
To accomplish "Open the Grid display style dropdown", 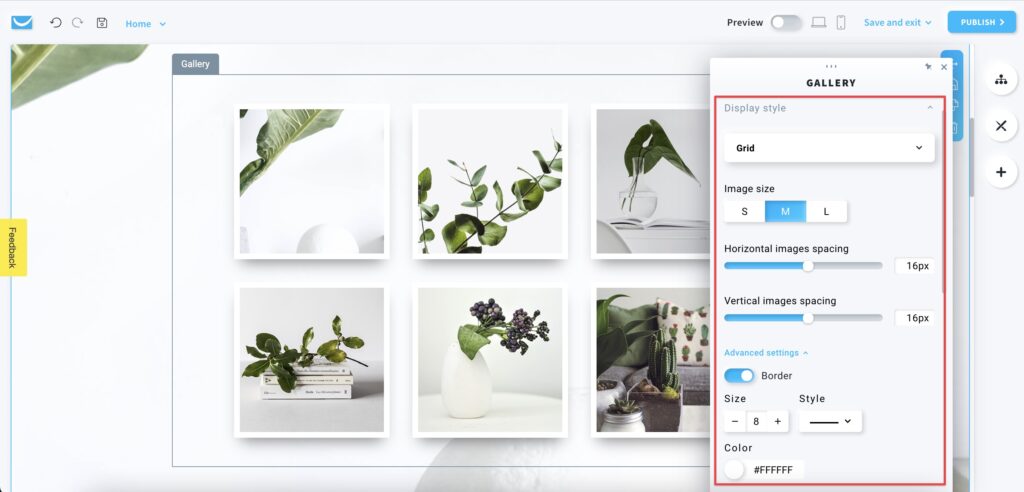I will pos(829,148).
